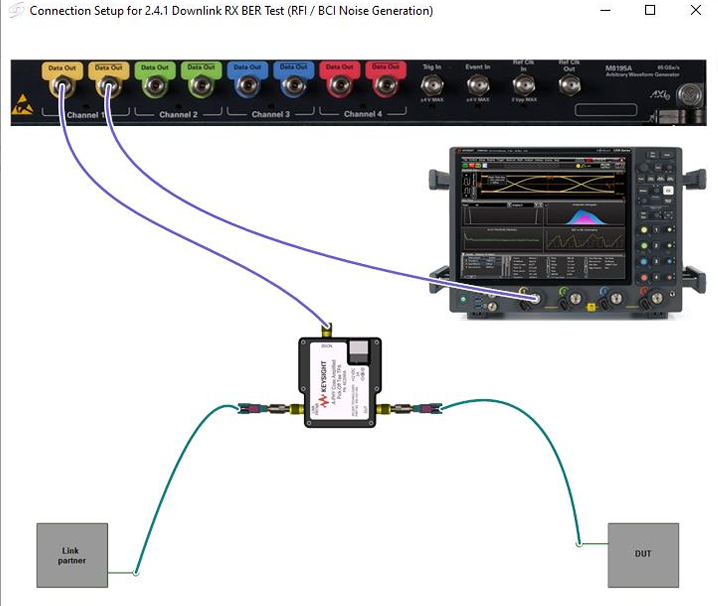This screenshot has width=718, height=606.
Task: Click the gray 'Link partner' box
Action: (72, 555)
